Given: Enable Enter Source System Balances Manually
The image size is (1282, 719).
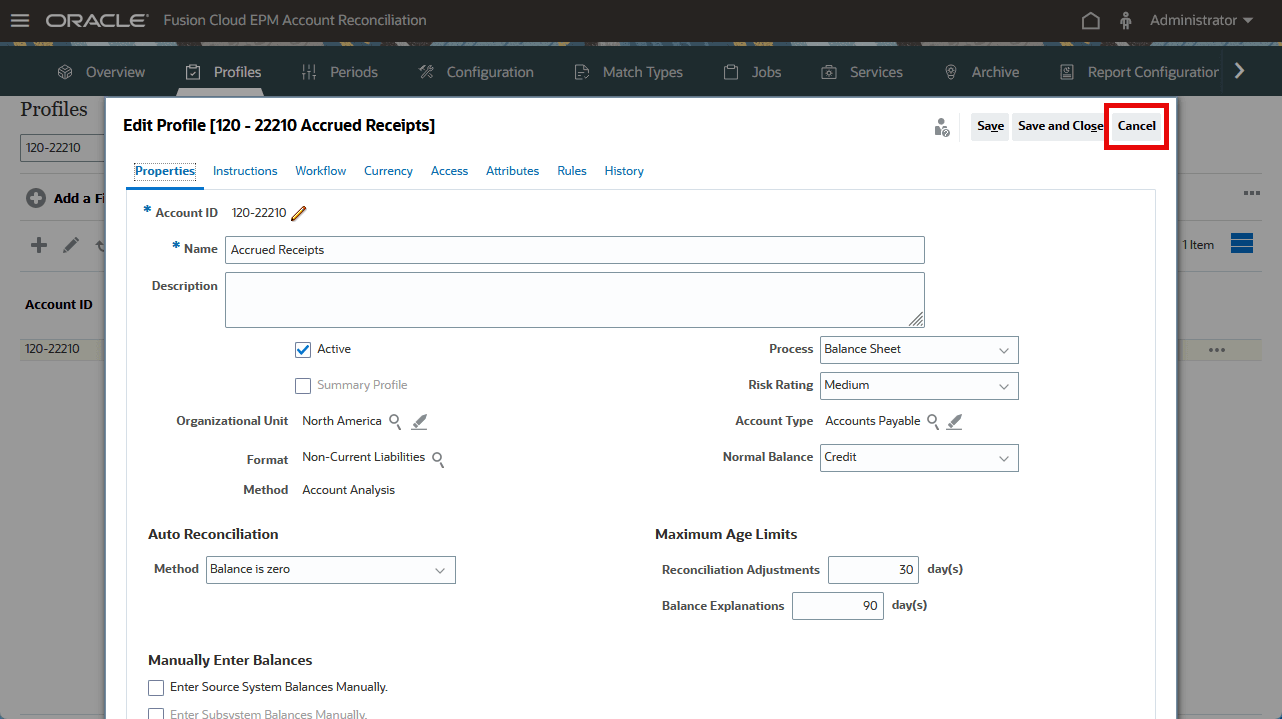Looking at the screenshot, I should point(156,688).
